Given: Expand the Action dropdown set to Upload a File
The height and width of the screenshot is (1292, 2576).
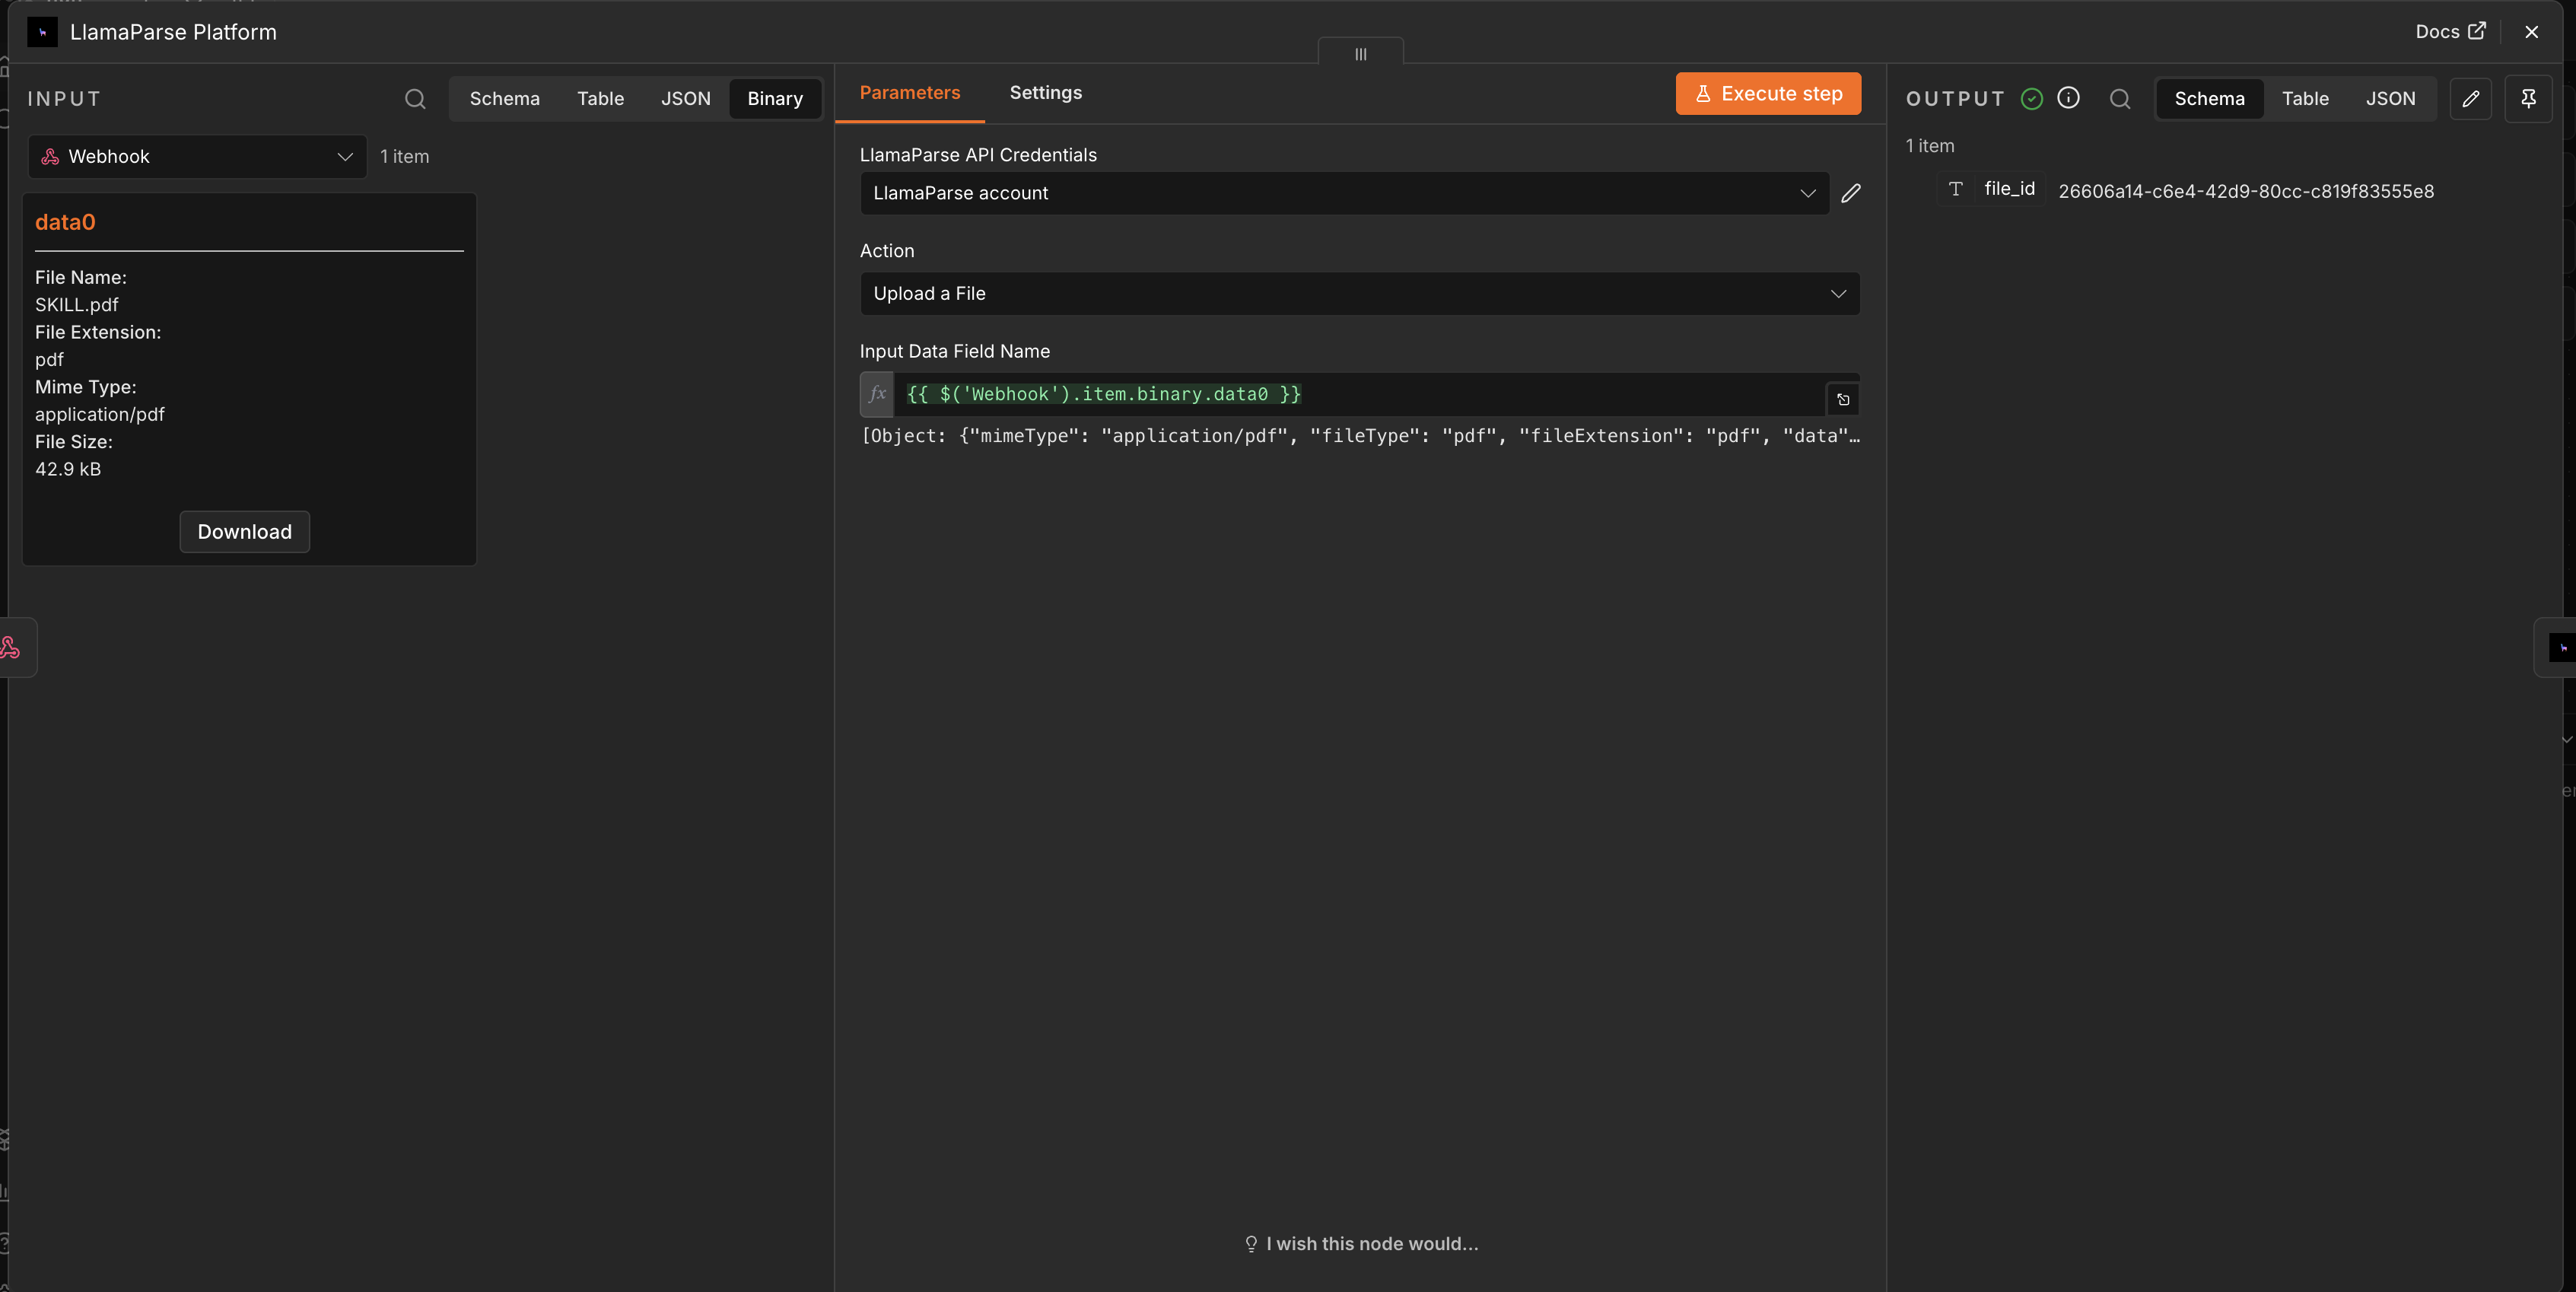Looking at the screenshot, I should [1360, 294].
